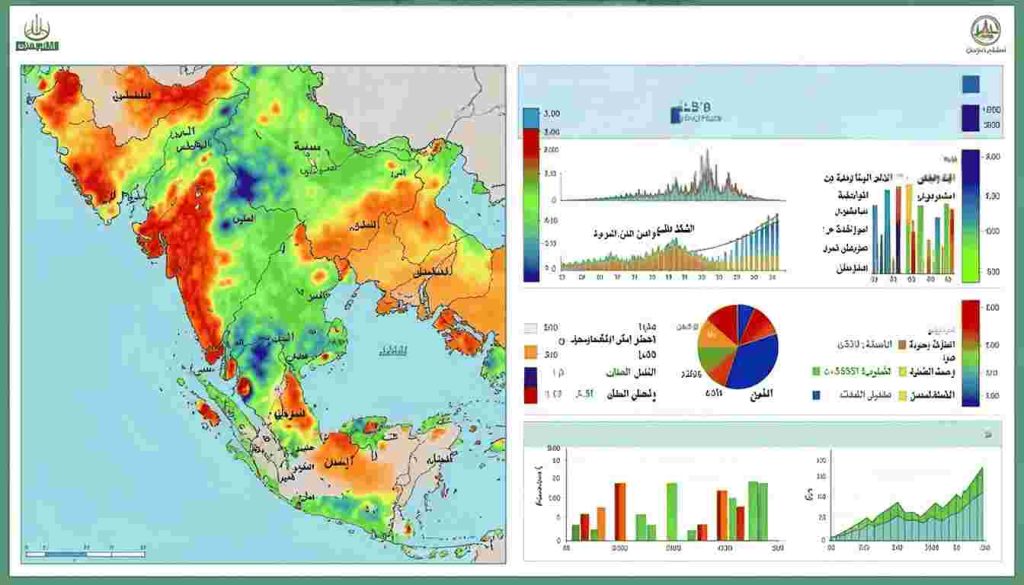
Task: Click the circular emblem logo at top-right
Action: [x=988, y=34]
